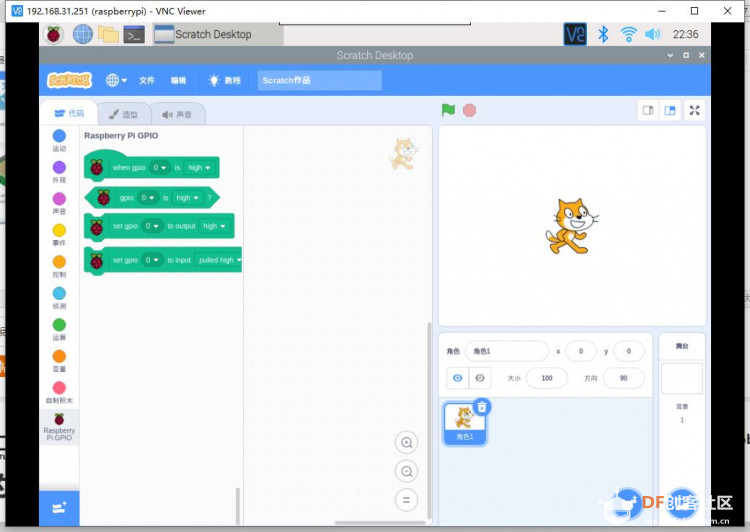Hide sprite using crossed-eye button
Screen dimensions: 750x532
(480, 378)
